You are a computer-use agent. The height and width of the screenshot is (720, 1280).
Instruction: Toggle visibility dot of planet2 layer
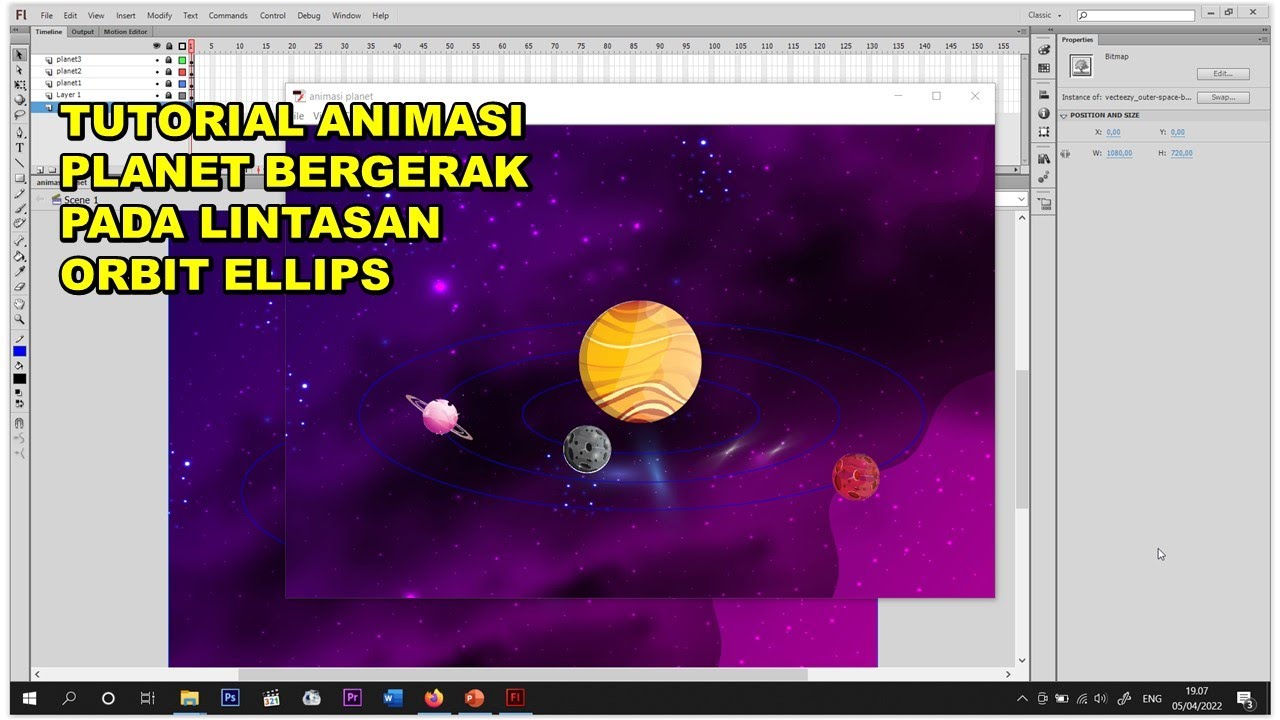[157, 72]
